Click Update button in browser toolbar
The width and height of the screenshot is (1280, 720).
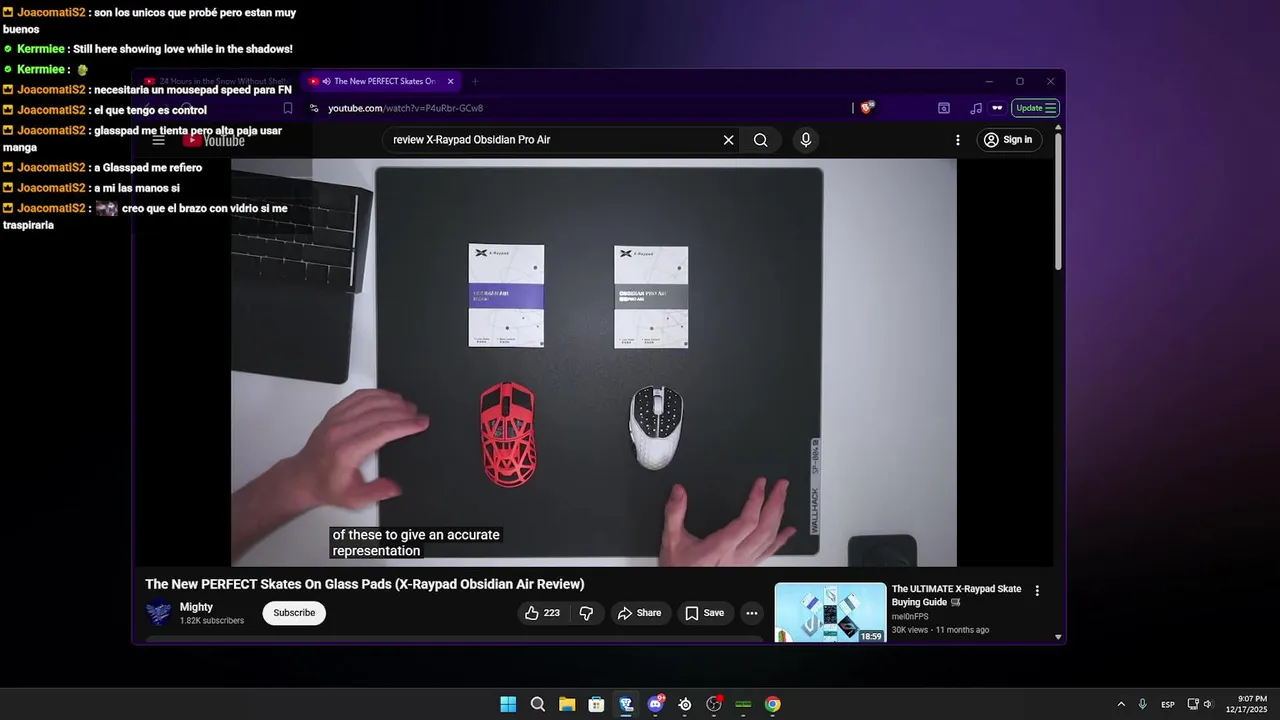1035,108
